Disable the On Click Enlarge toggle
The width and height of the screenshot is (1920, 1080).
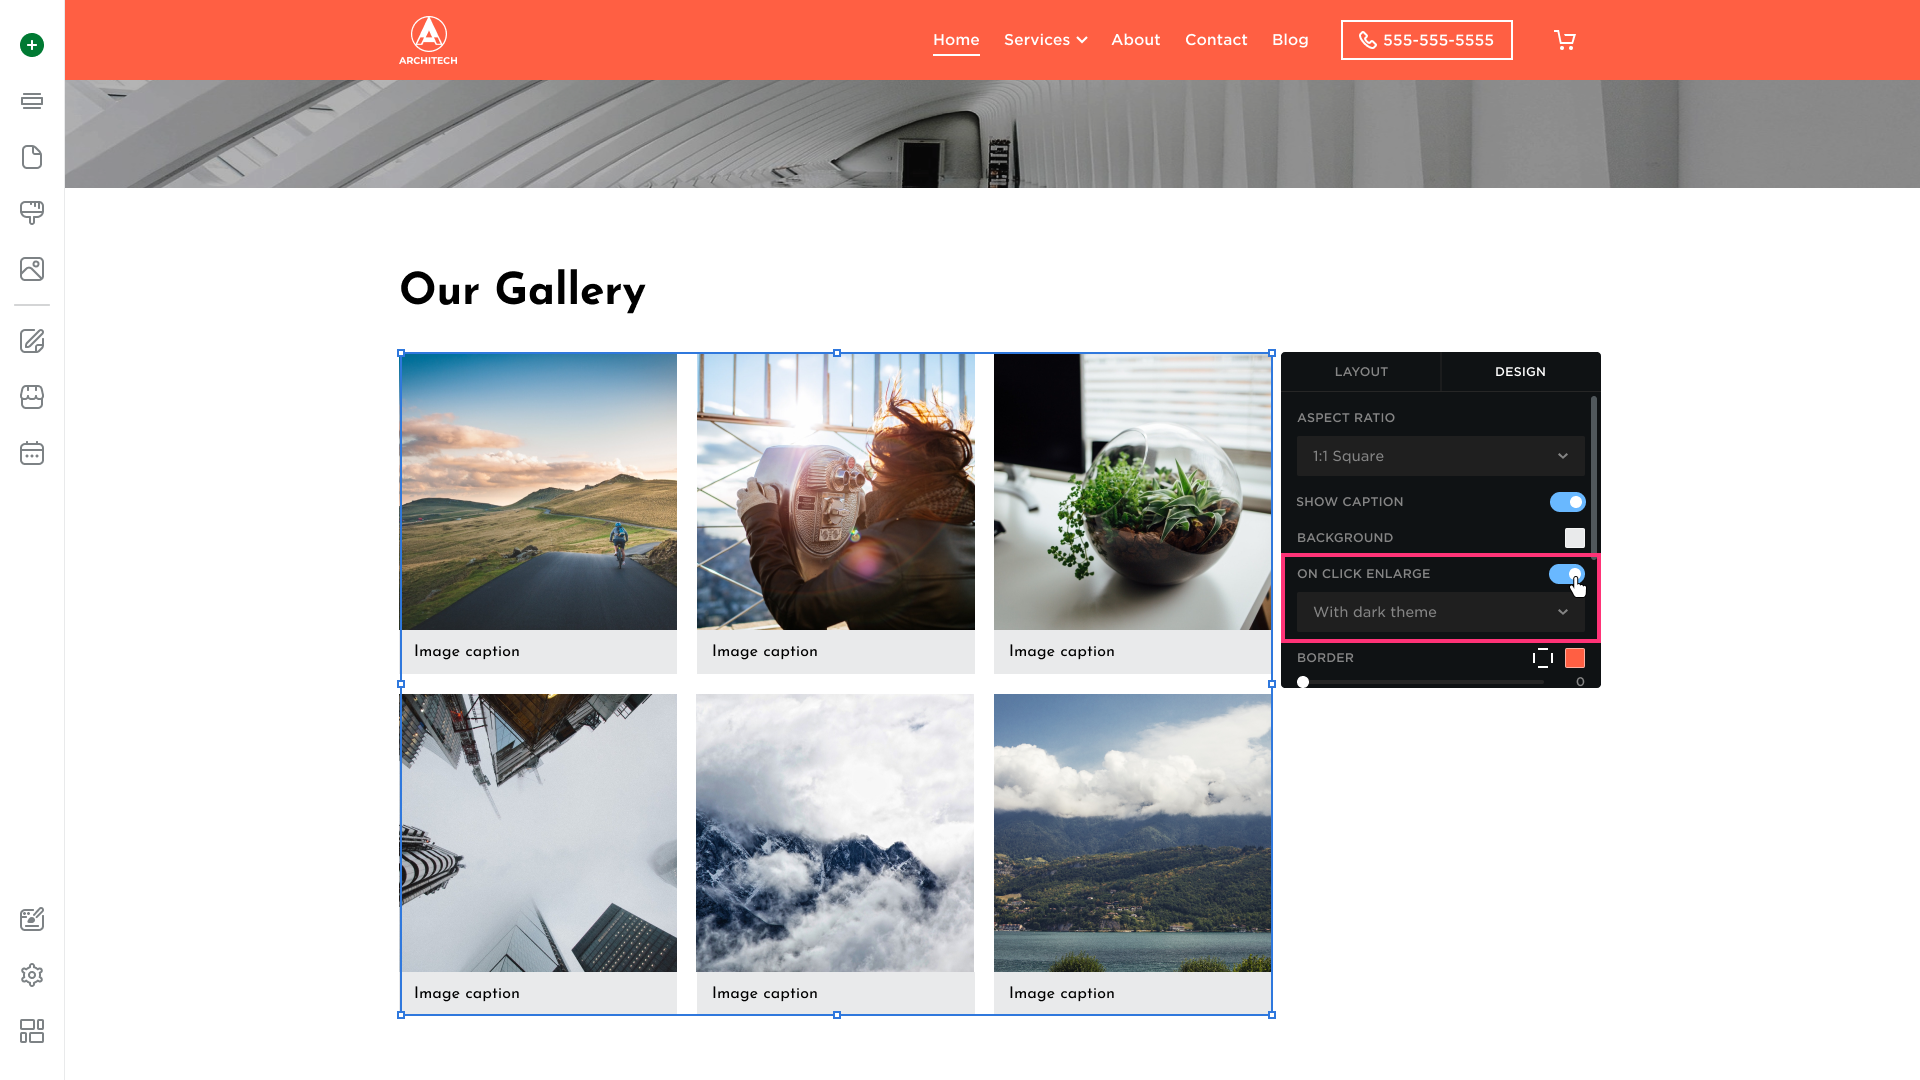pos(1567,574)
